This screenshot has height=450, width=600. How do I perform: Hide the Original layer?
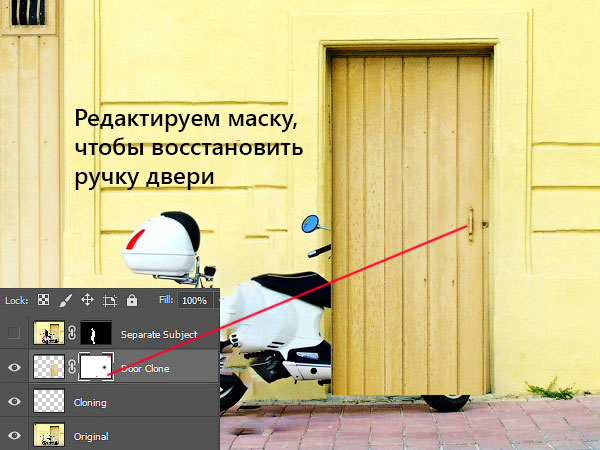tap(15, 435)
